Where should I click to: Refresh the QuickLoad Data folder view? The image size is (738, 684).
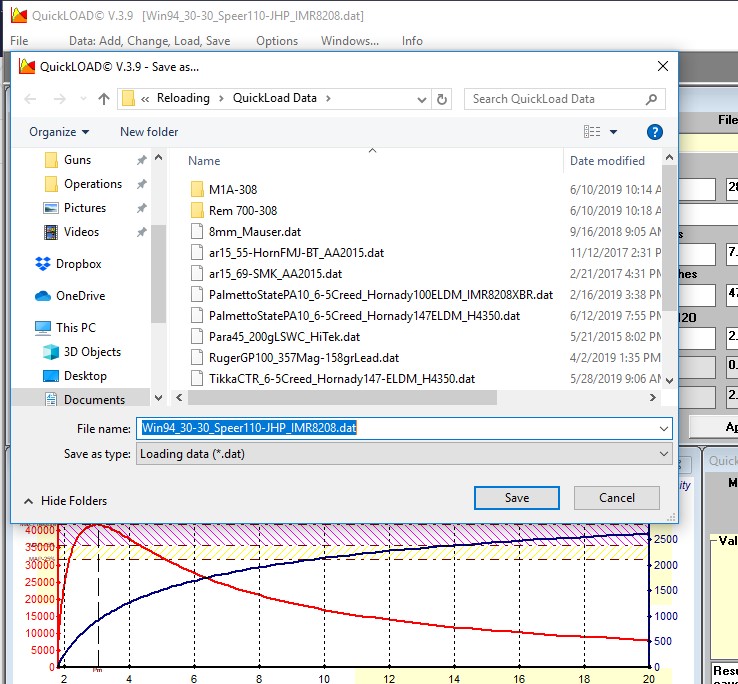pos(441,99)
